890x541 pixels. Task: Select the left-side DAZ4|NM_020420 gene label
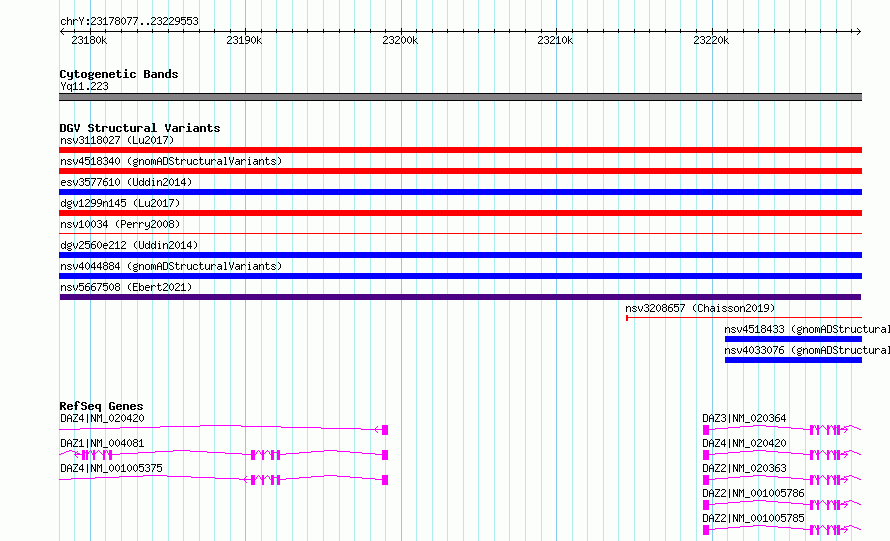(x=102, y=418)
